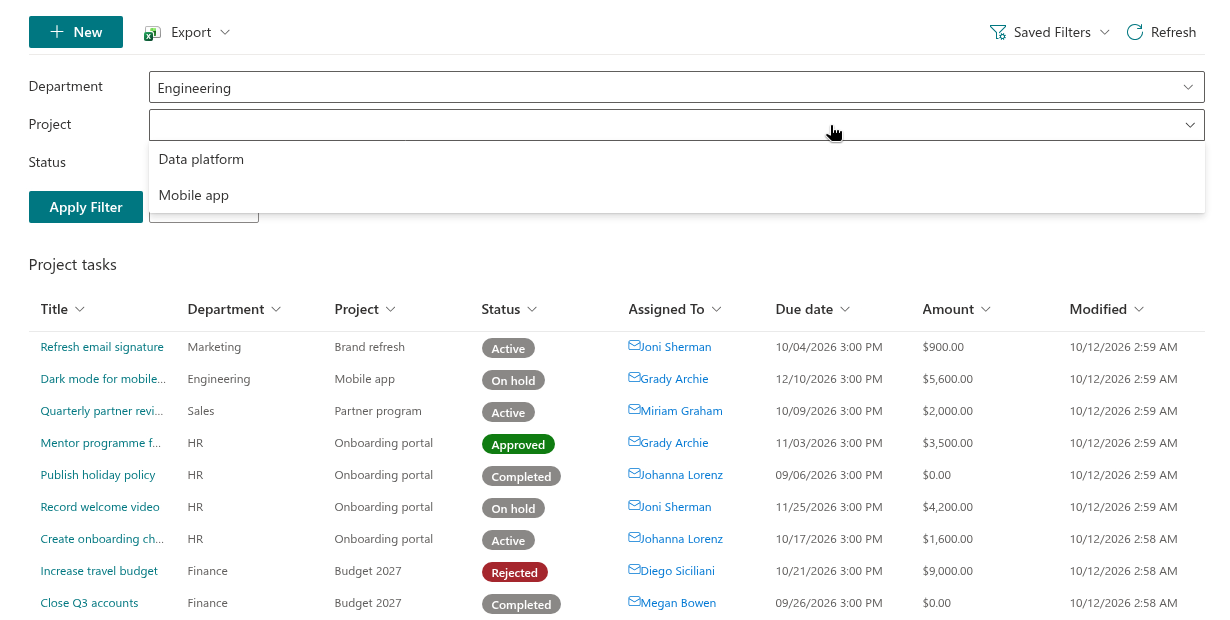
Task: Click the Apply Filter button
Action: pyautogui.click(x=86, y=207)
